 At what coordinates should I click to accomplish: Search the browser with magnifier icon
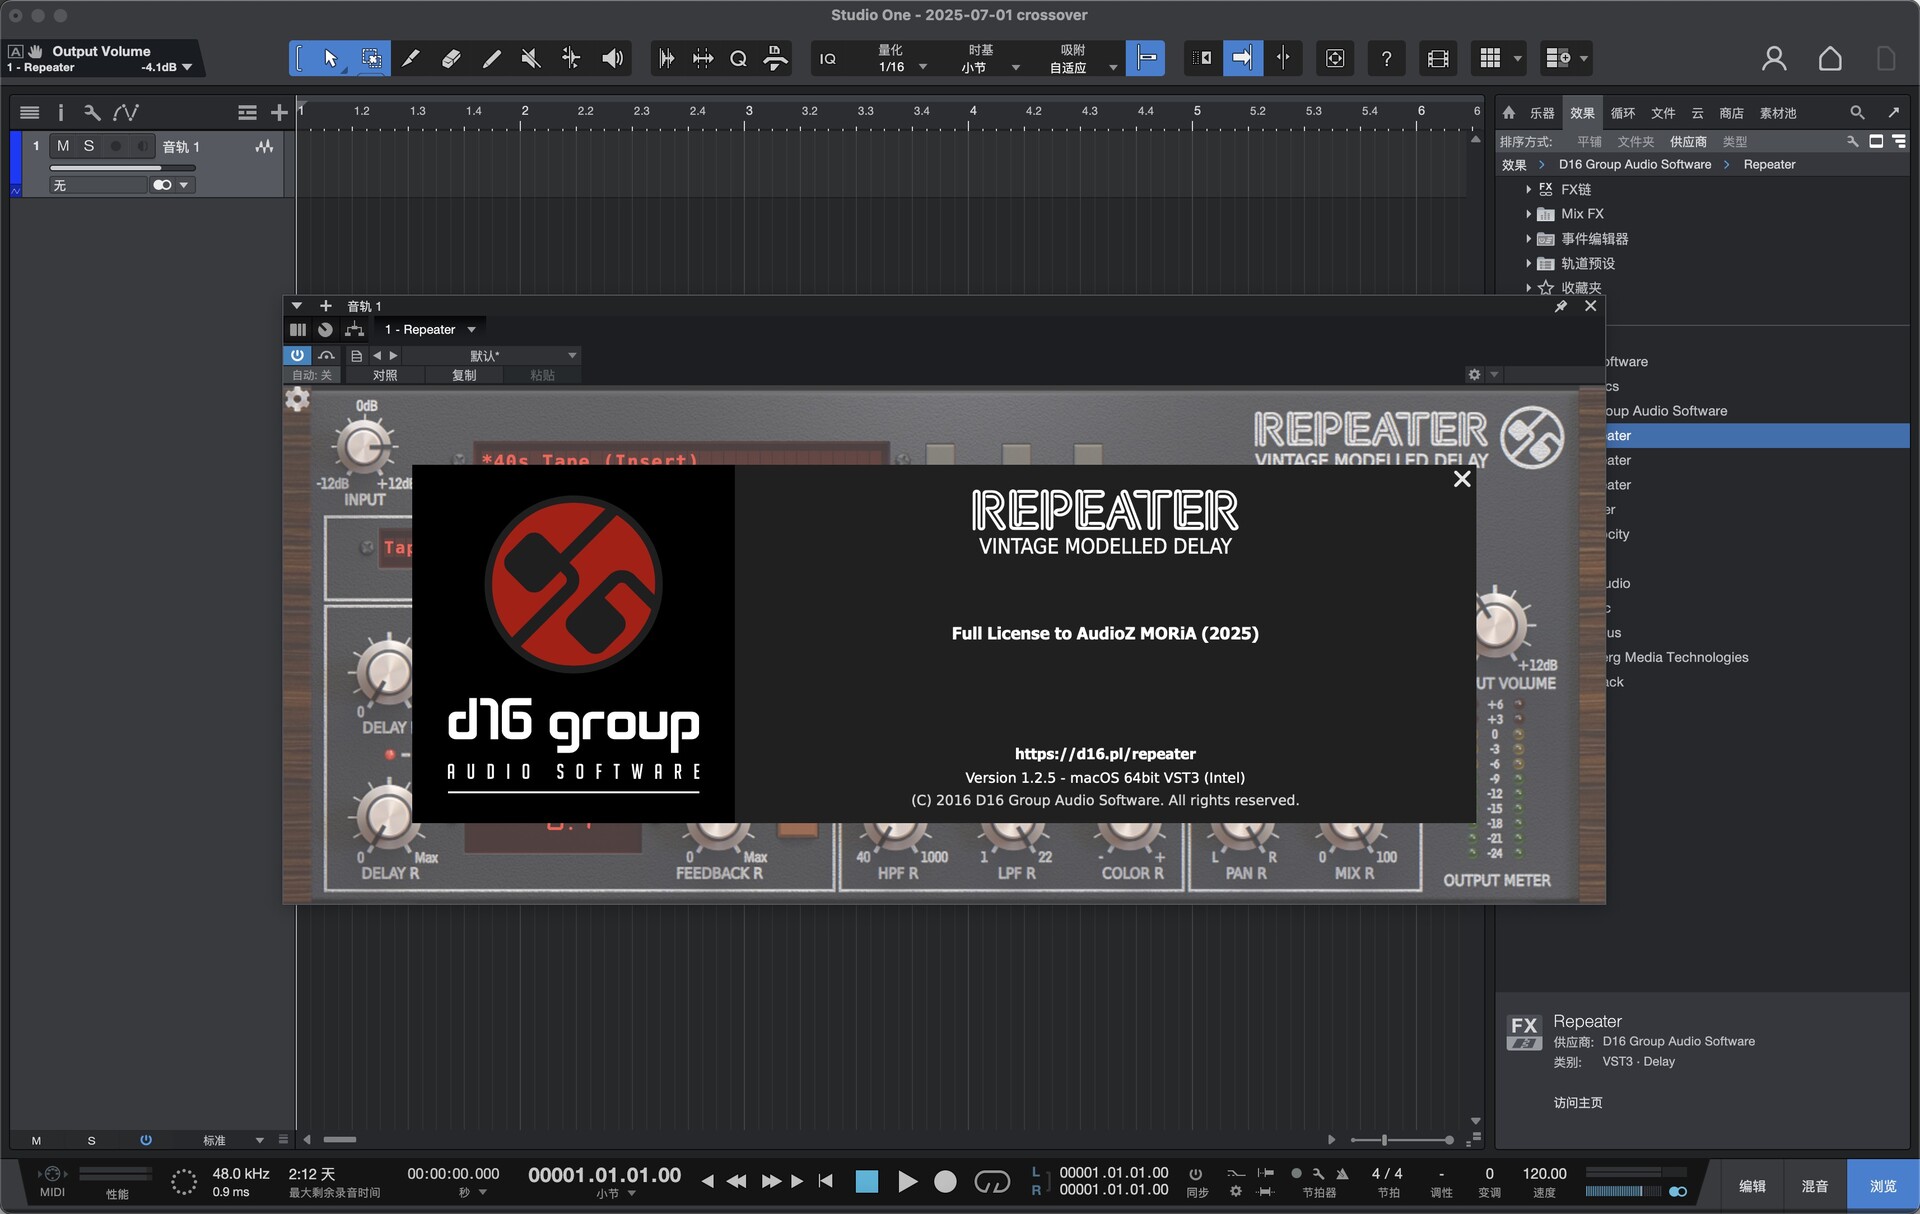point(1857,113)
